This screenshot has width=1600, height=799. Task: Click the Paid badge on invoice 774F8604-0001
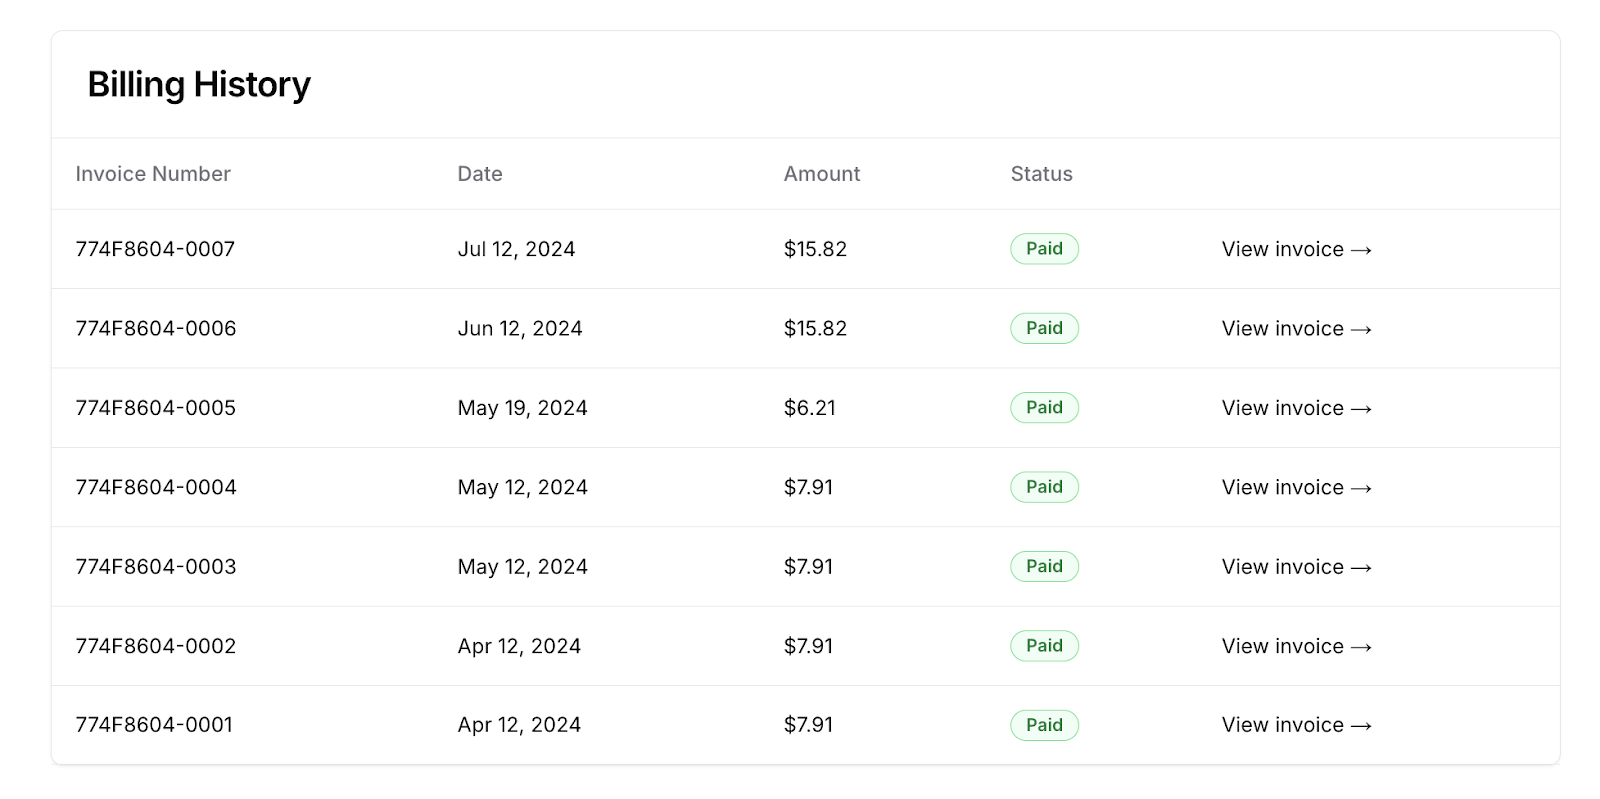tap(1044, 725)
